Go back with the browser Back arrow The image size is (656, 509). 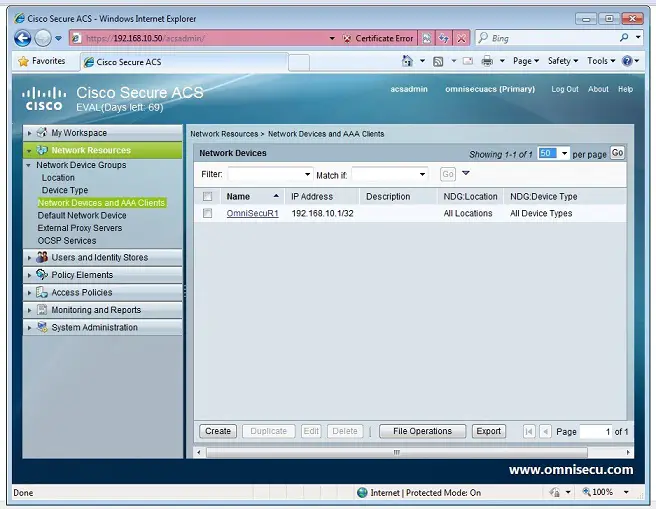pos(23,38)
